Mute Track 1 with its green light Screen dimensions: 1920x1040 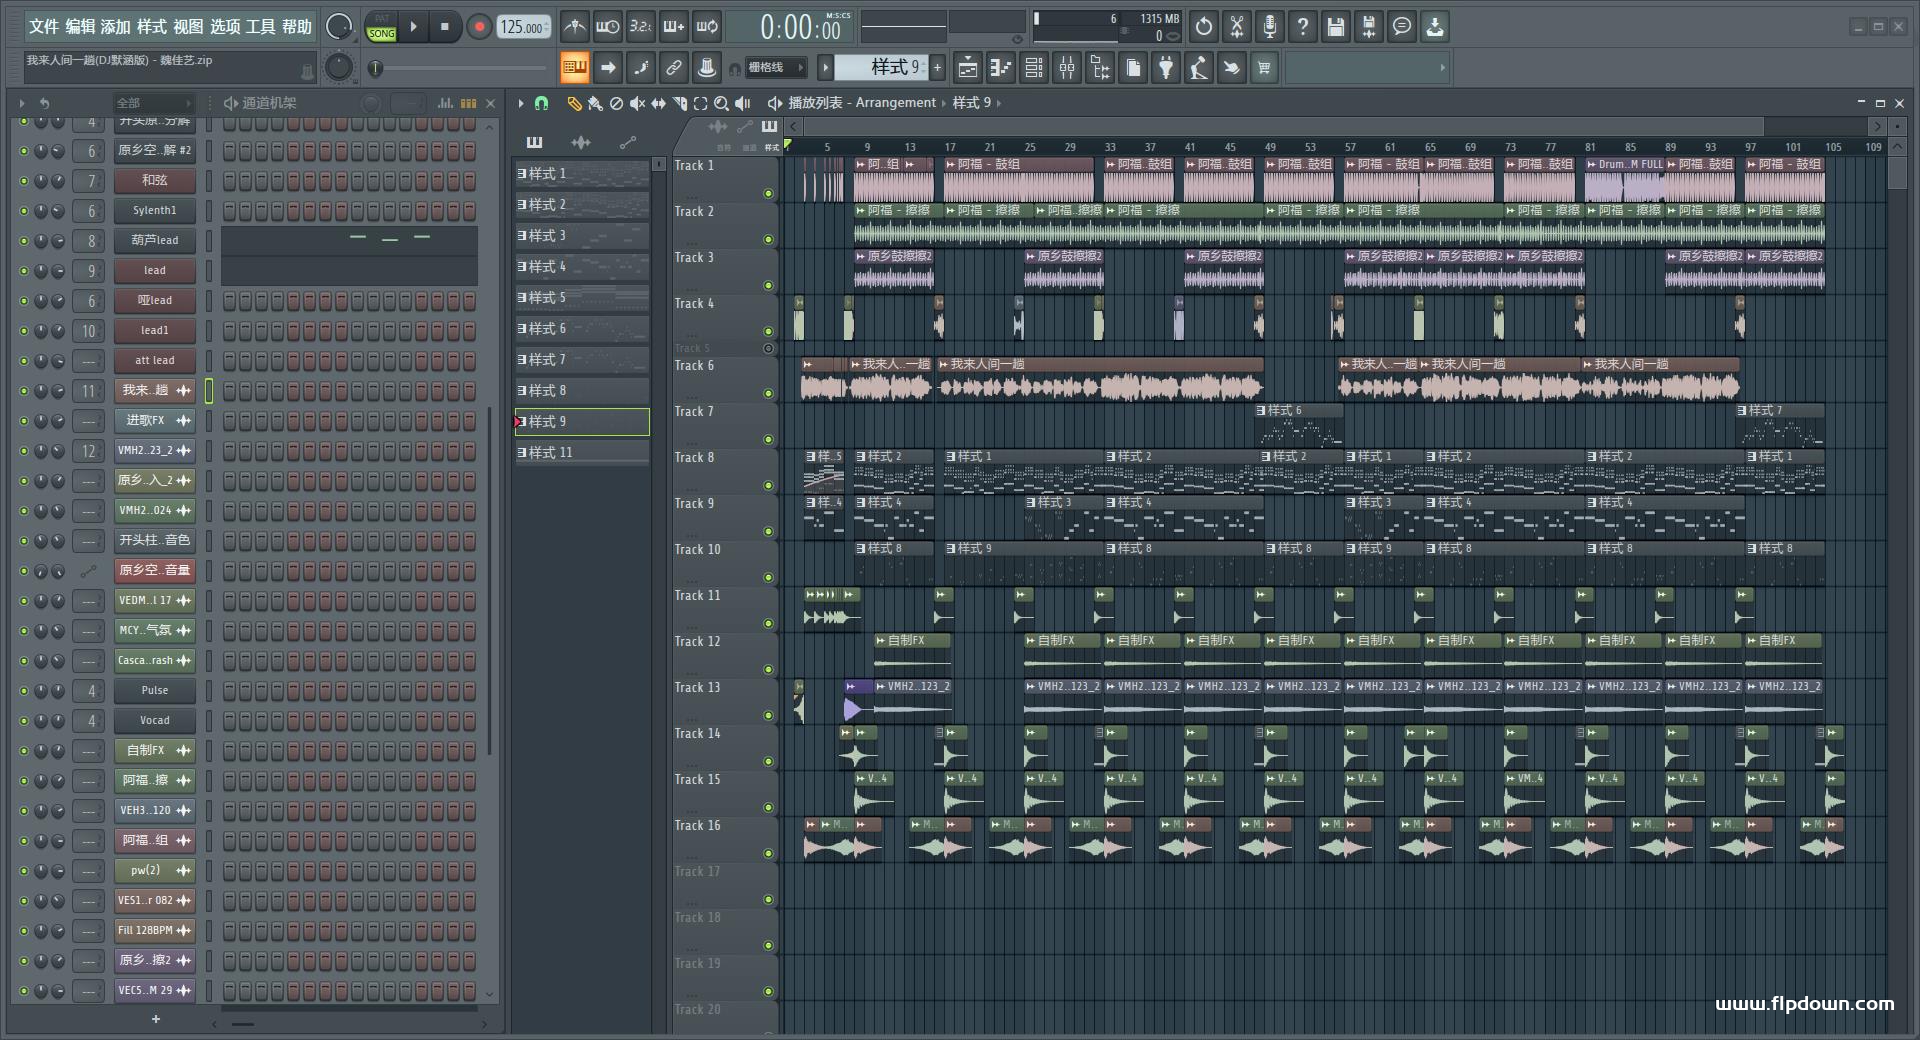point(768,193)
